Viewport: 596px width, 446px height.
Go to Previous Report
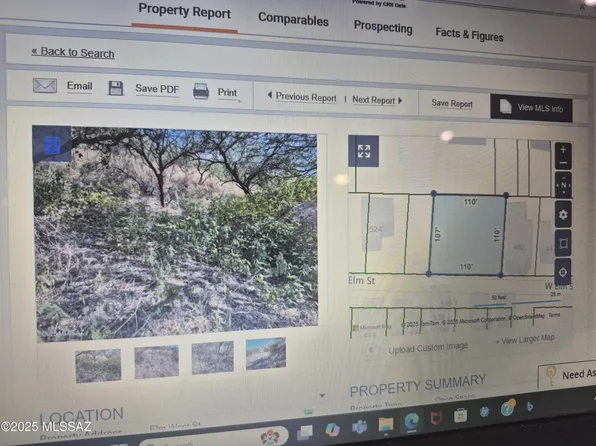click(302, 97)
